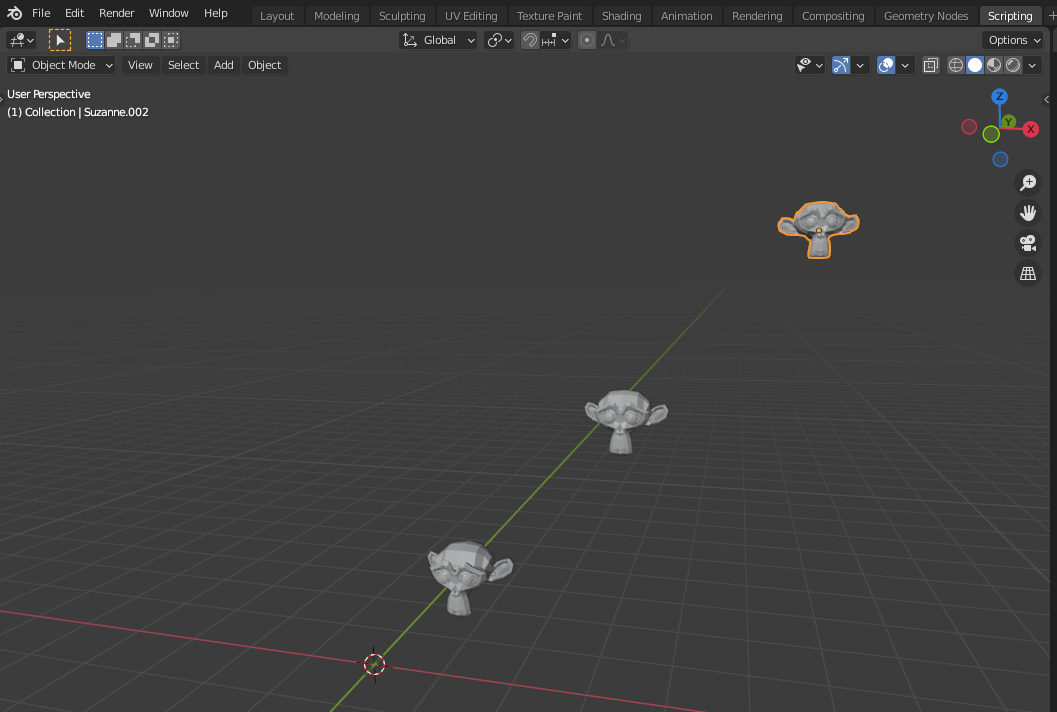Open the shading options dropdown arrow
The height and width of the screenshot is (712, 1057).
pyautogui.click(x=1032, y=65)
